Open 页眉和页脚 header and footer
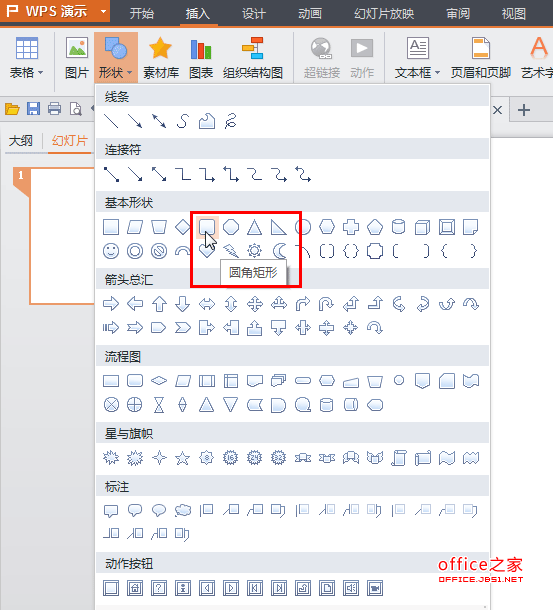The width and height of the screenshot is (553, 610). tap(481, 58)
